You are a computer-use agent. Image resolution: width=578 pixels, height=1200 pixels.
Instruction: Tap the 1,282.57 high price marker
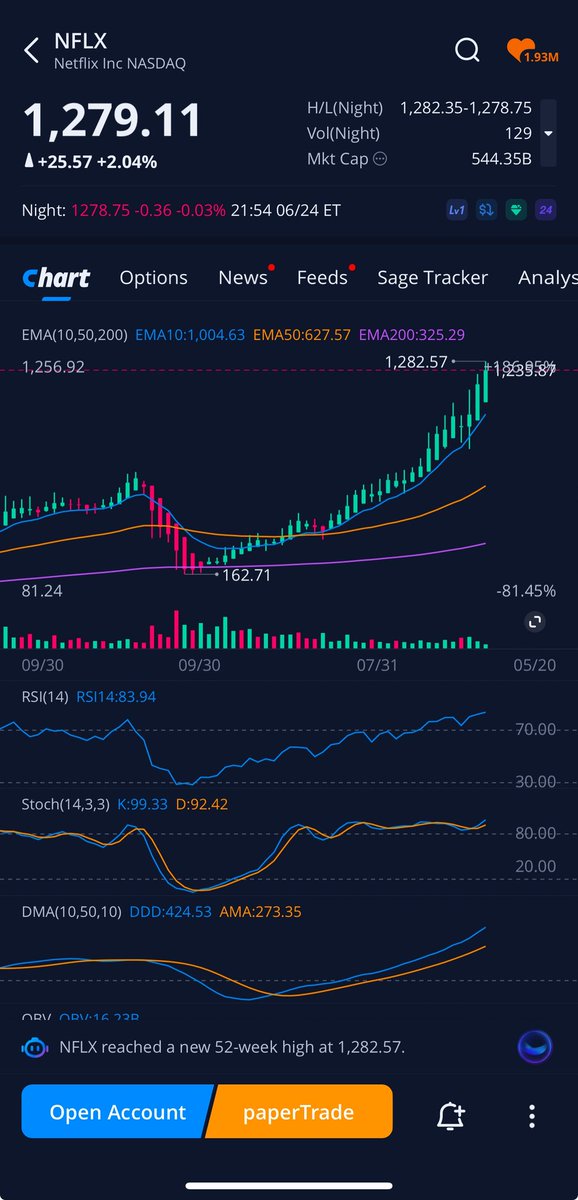[416, 362]
